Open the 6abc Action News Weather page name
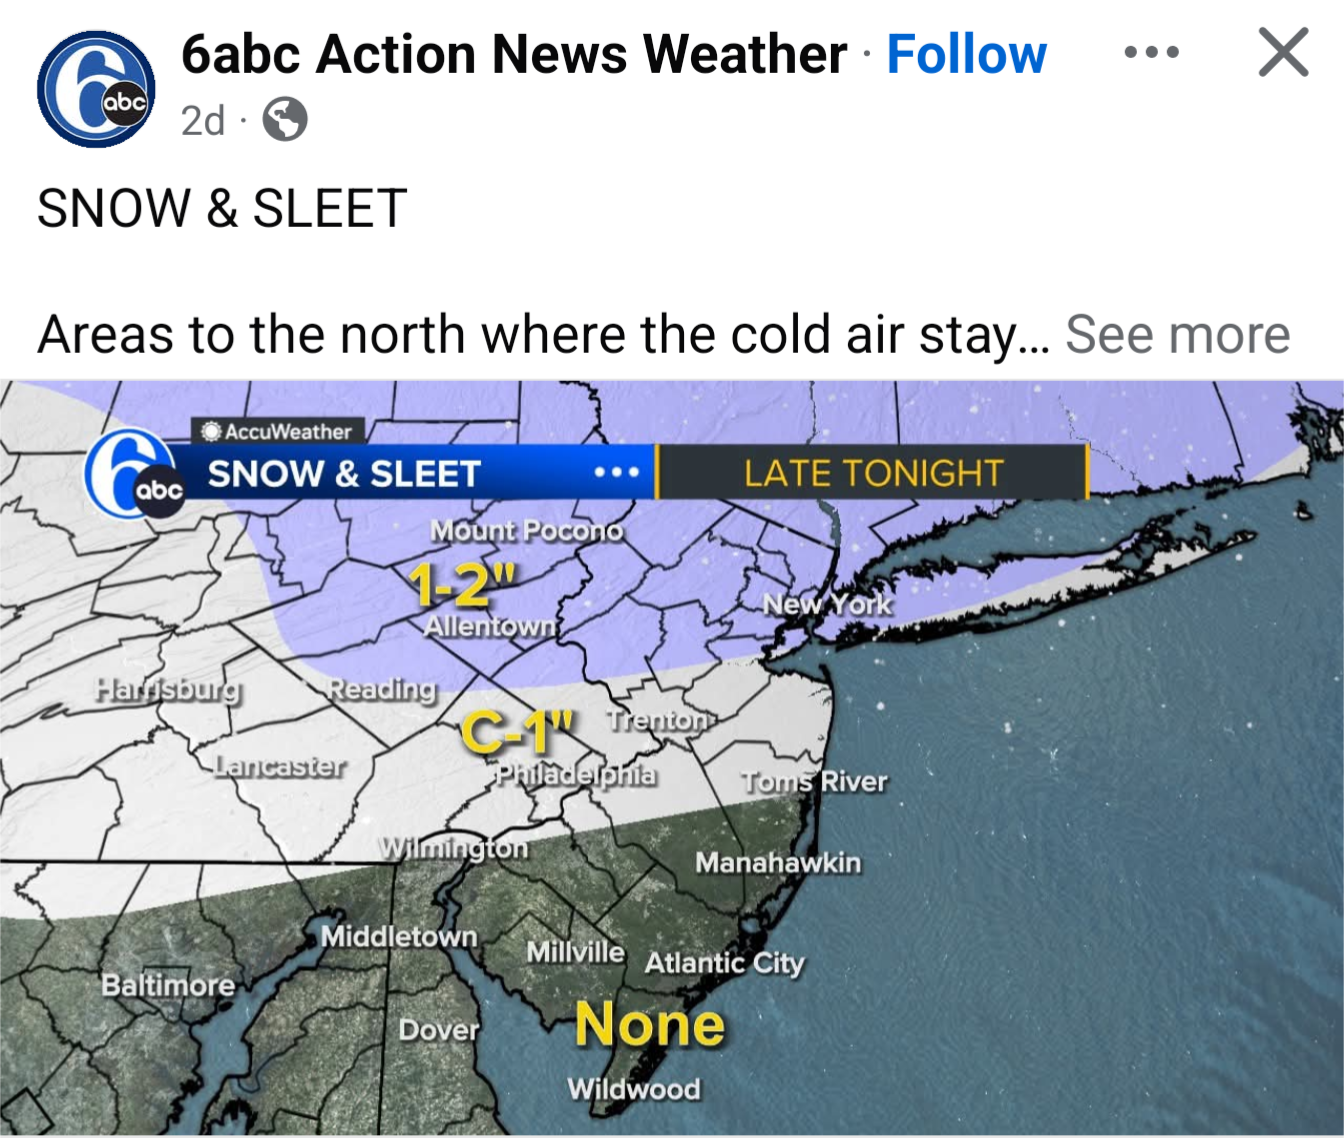Viewport: 1344px width, 1138px height. pyautogui.click(x=513, y=54)
